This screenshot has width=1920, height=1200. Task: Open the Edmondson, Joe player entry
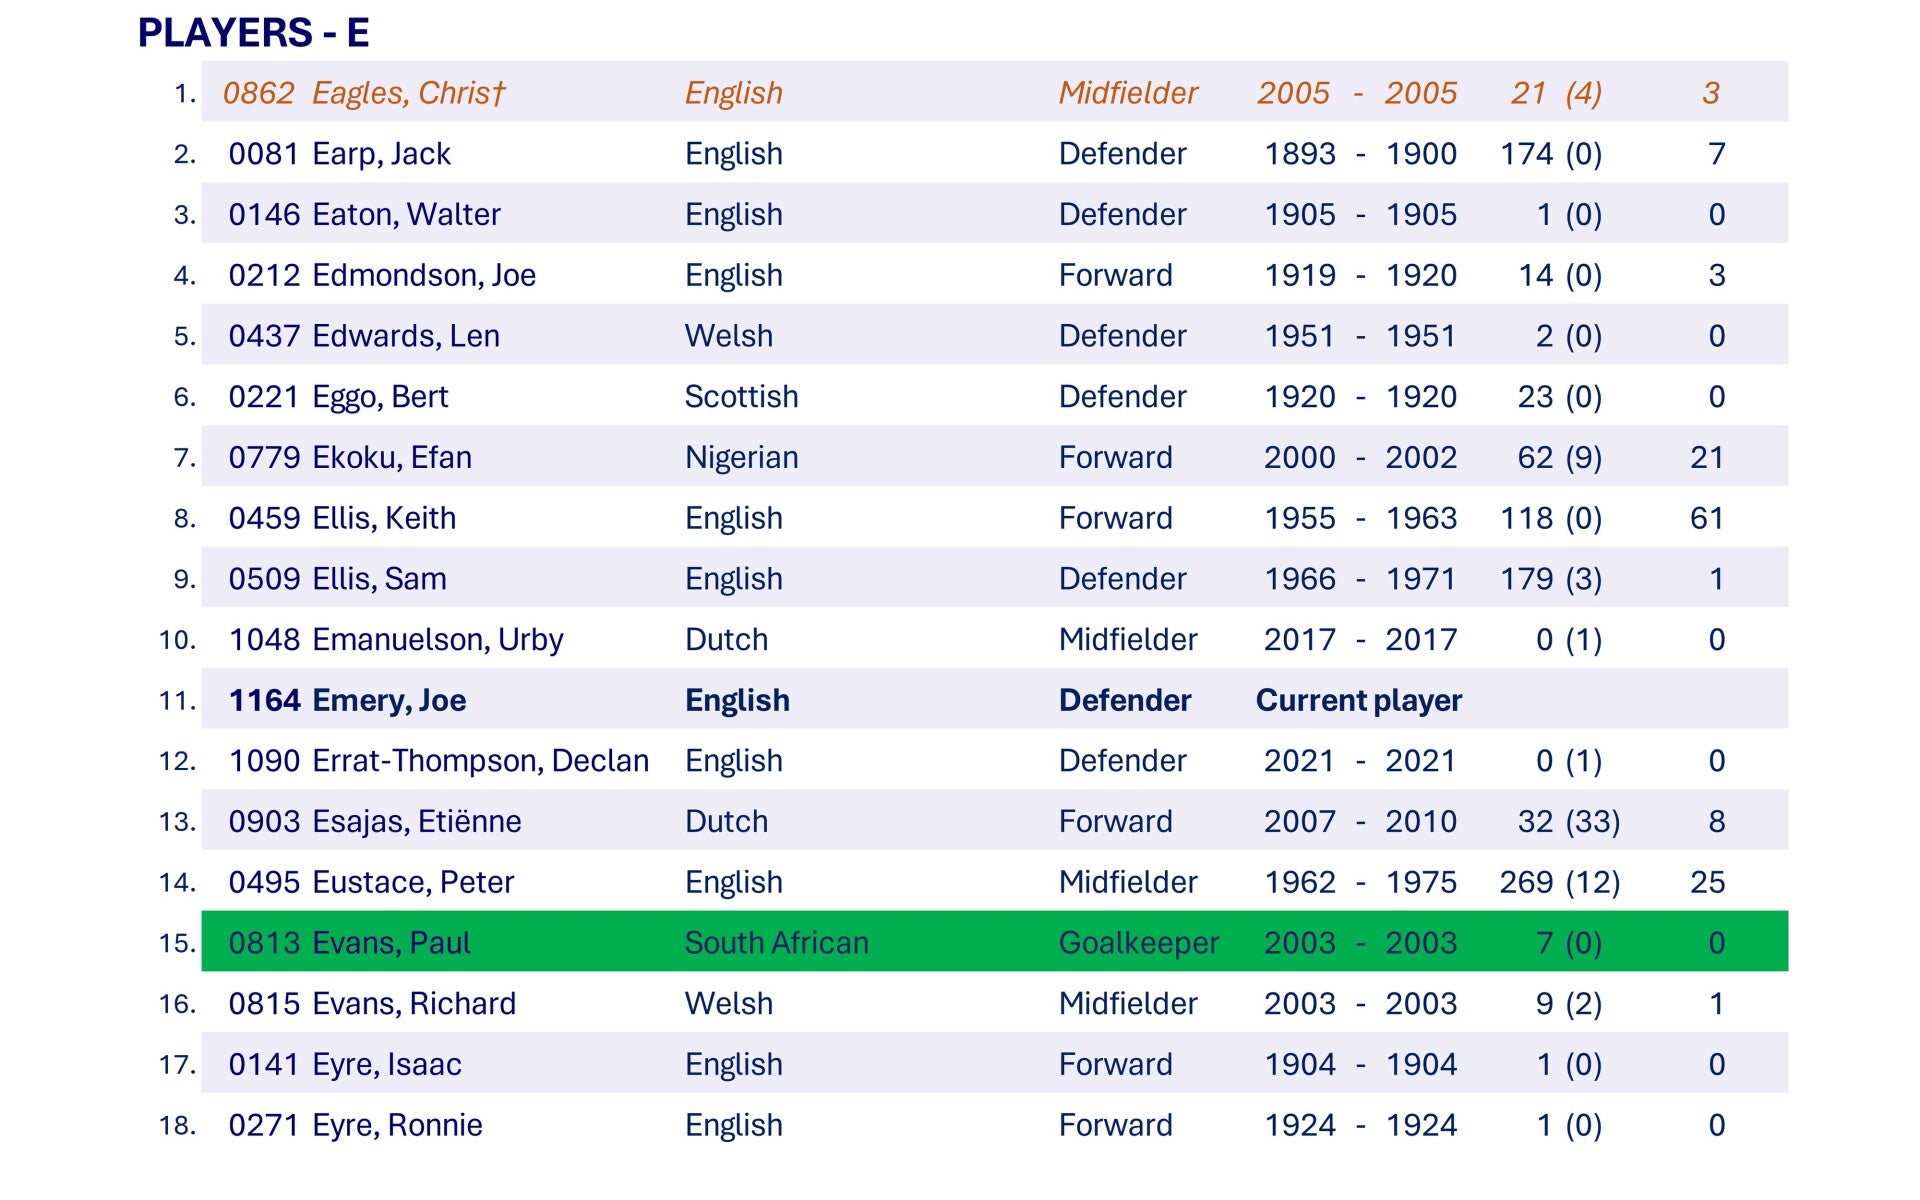click(x=423, y=276)
